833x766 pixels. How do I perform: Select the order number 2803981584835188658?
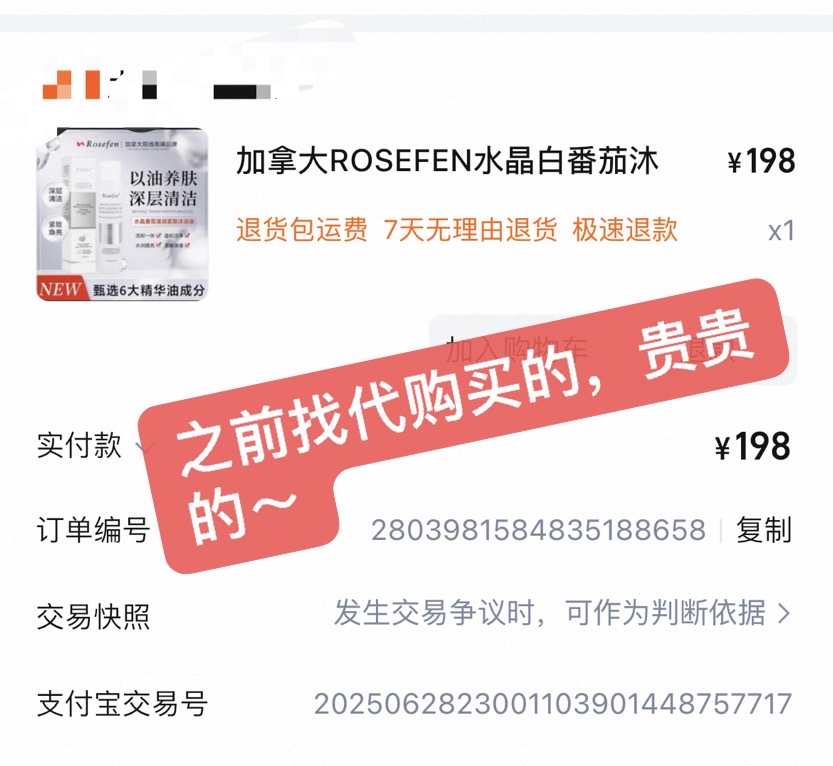(538, 530)
